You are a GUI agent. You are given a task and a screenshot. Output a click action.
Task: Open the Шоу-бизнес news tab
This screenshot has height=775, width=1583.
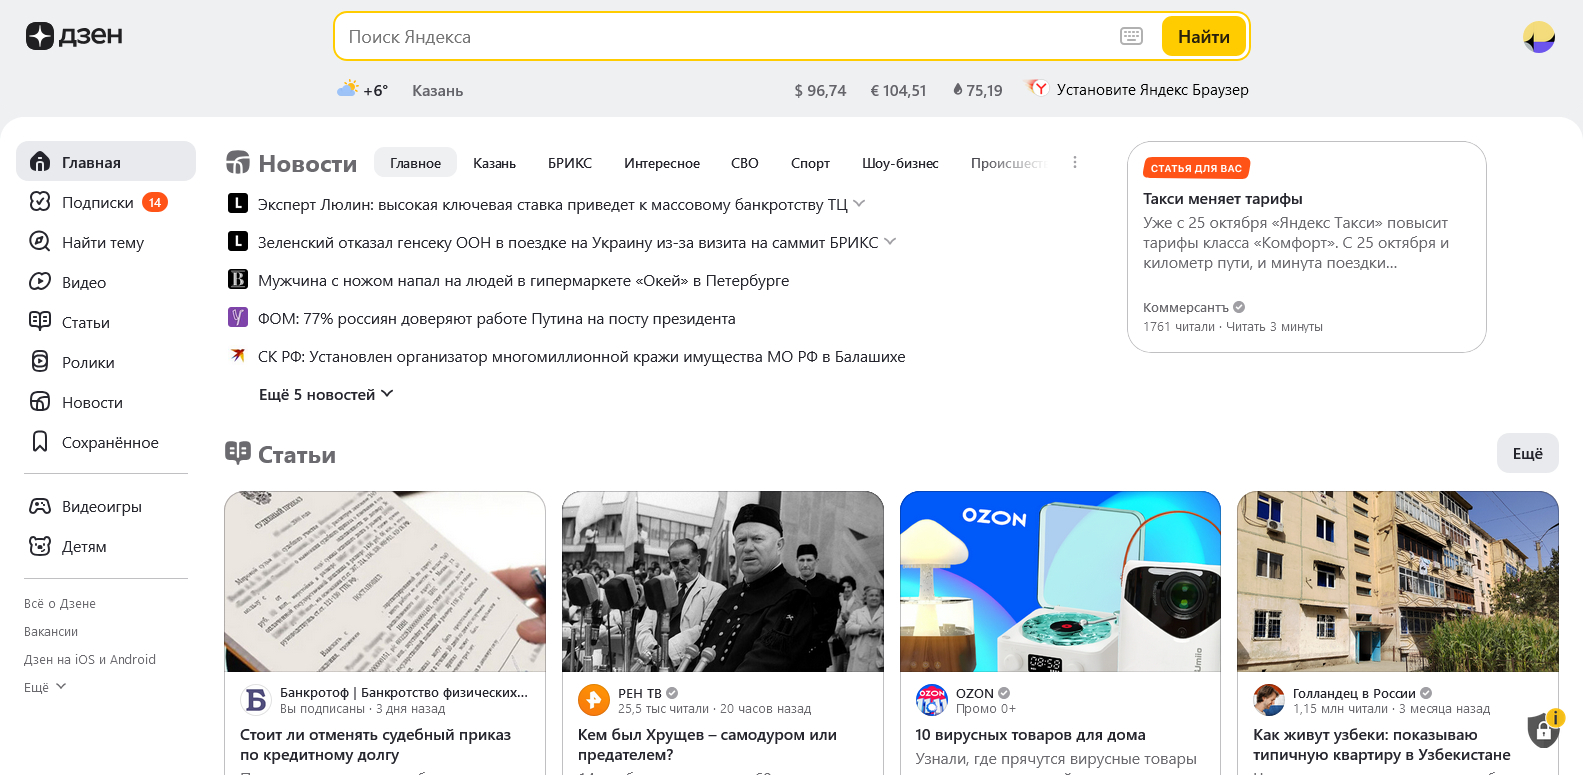point(900,163)
